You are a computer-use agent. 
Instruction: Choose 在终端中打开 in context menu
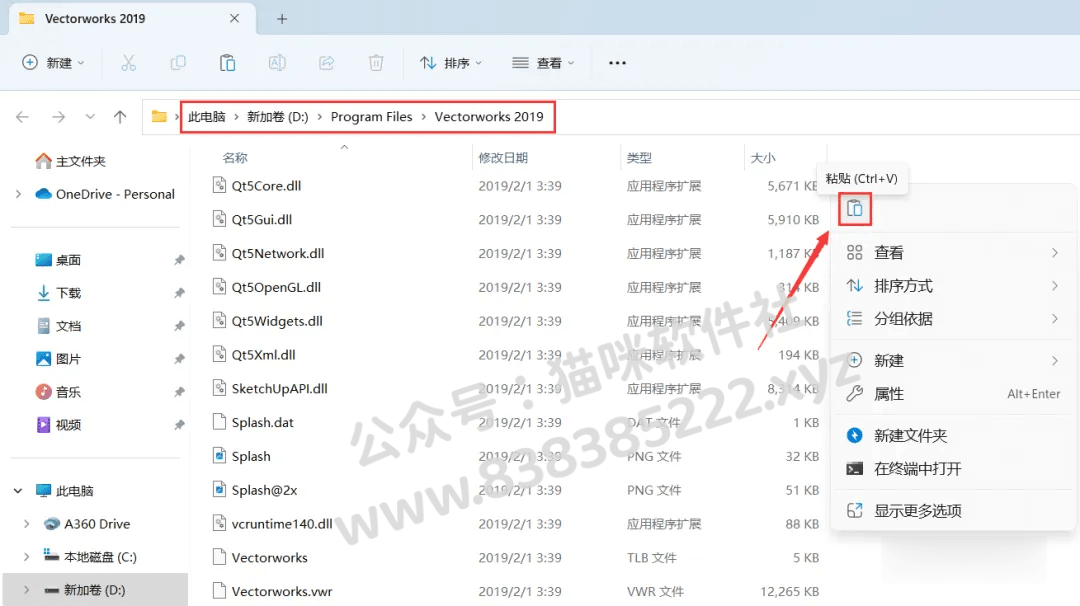tap(953, 469)
